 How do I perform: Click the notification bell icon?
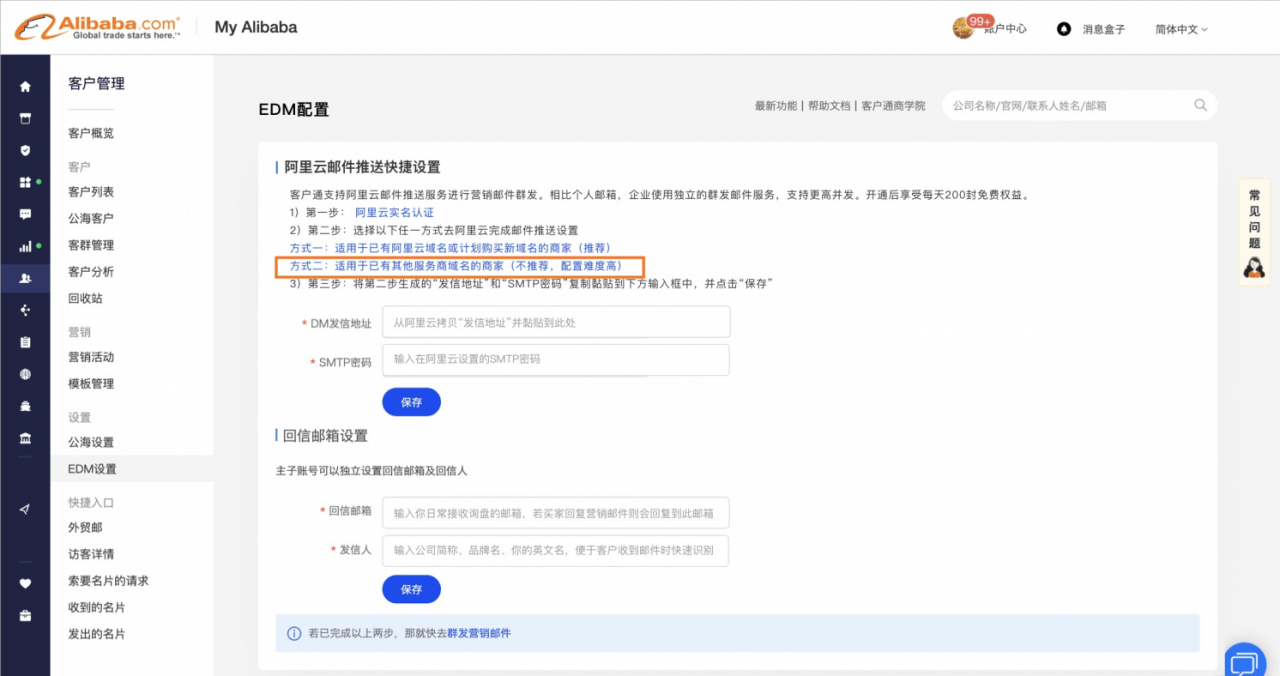(1064, 29)
